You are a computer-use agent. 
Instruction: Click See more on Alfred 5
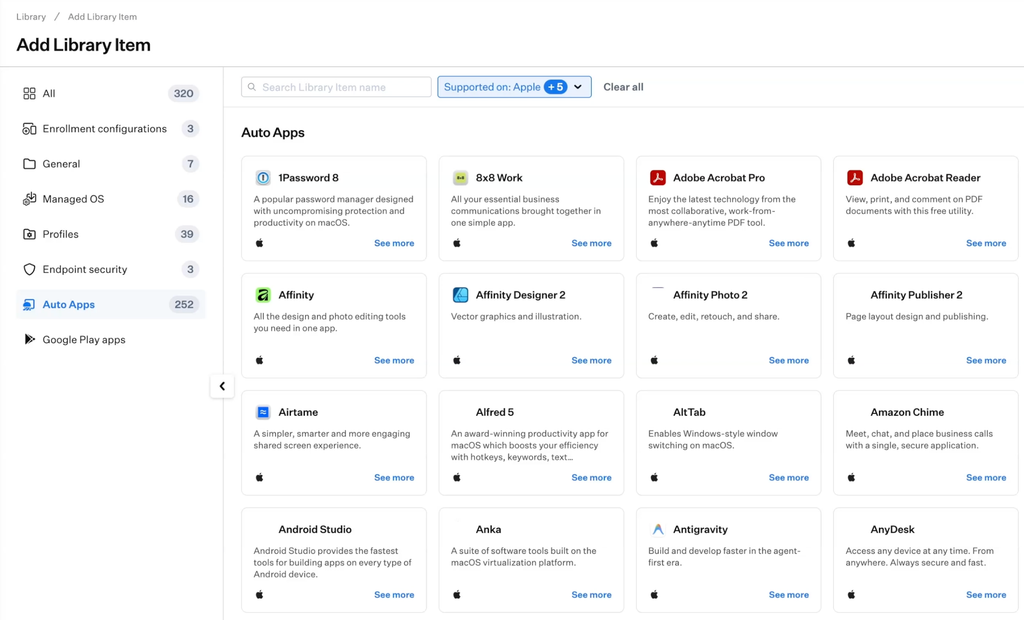click(x=591, y=478)
